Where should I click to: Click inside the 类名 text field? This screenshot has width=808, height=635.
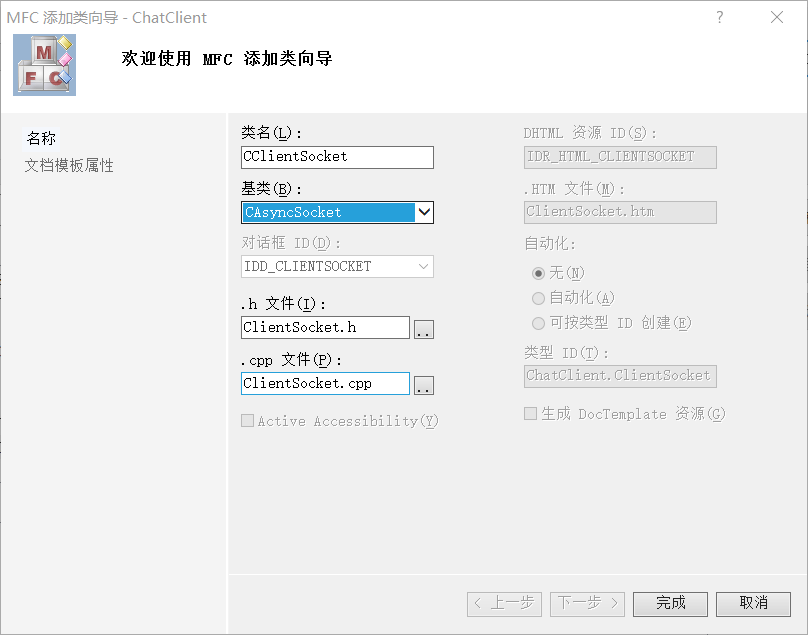(337, 157)
